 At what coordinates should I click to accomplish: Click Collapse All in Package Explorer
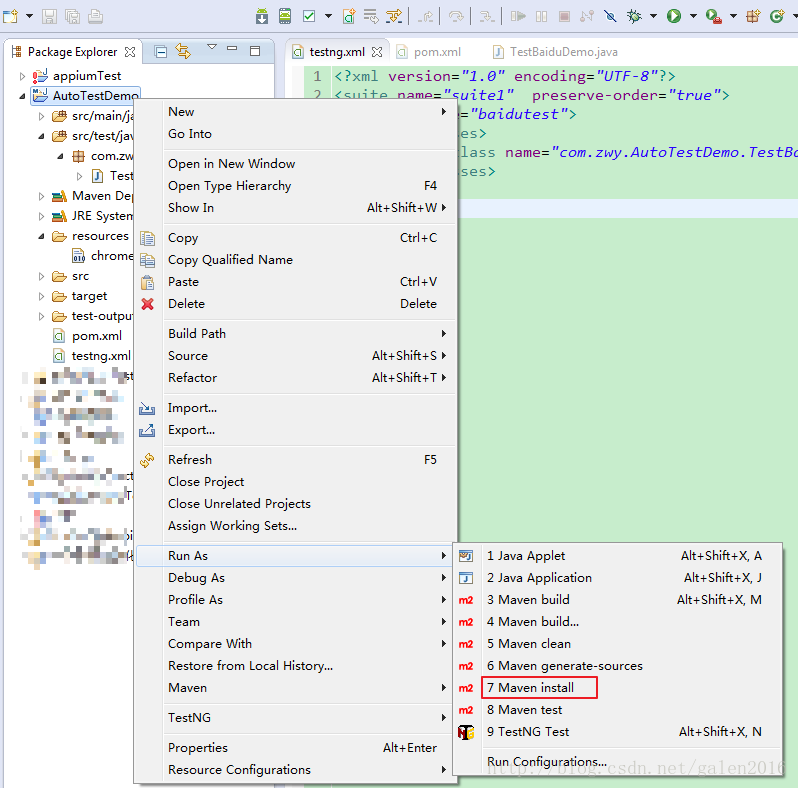click(x=161, y=52)
